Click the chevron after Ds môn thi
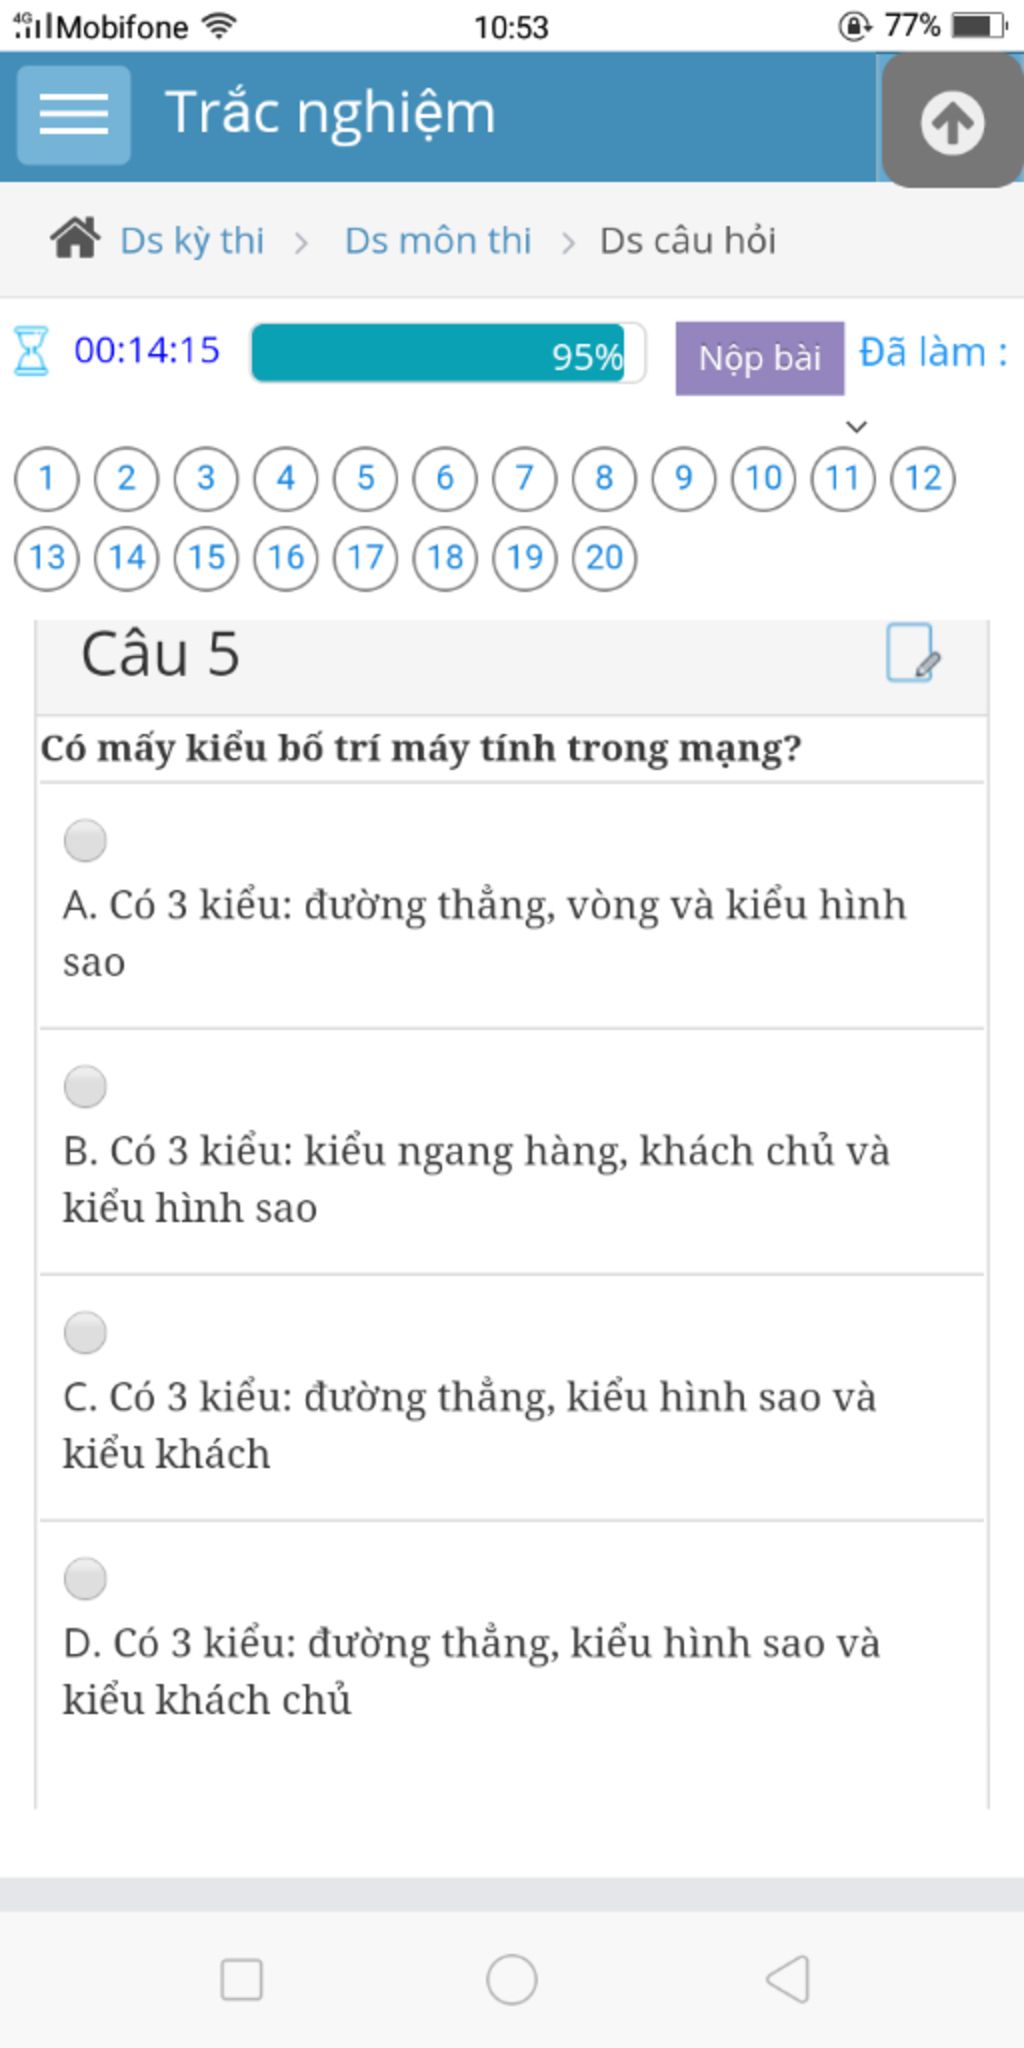 568,242
